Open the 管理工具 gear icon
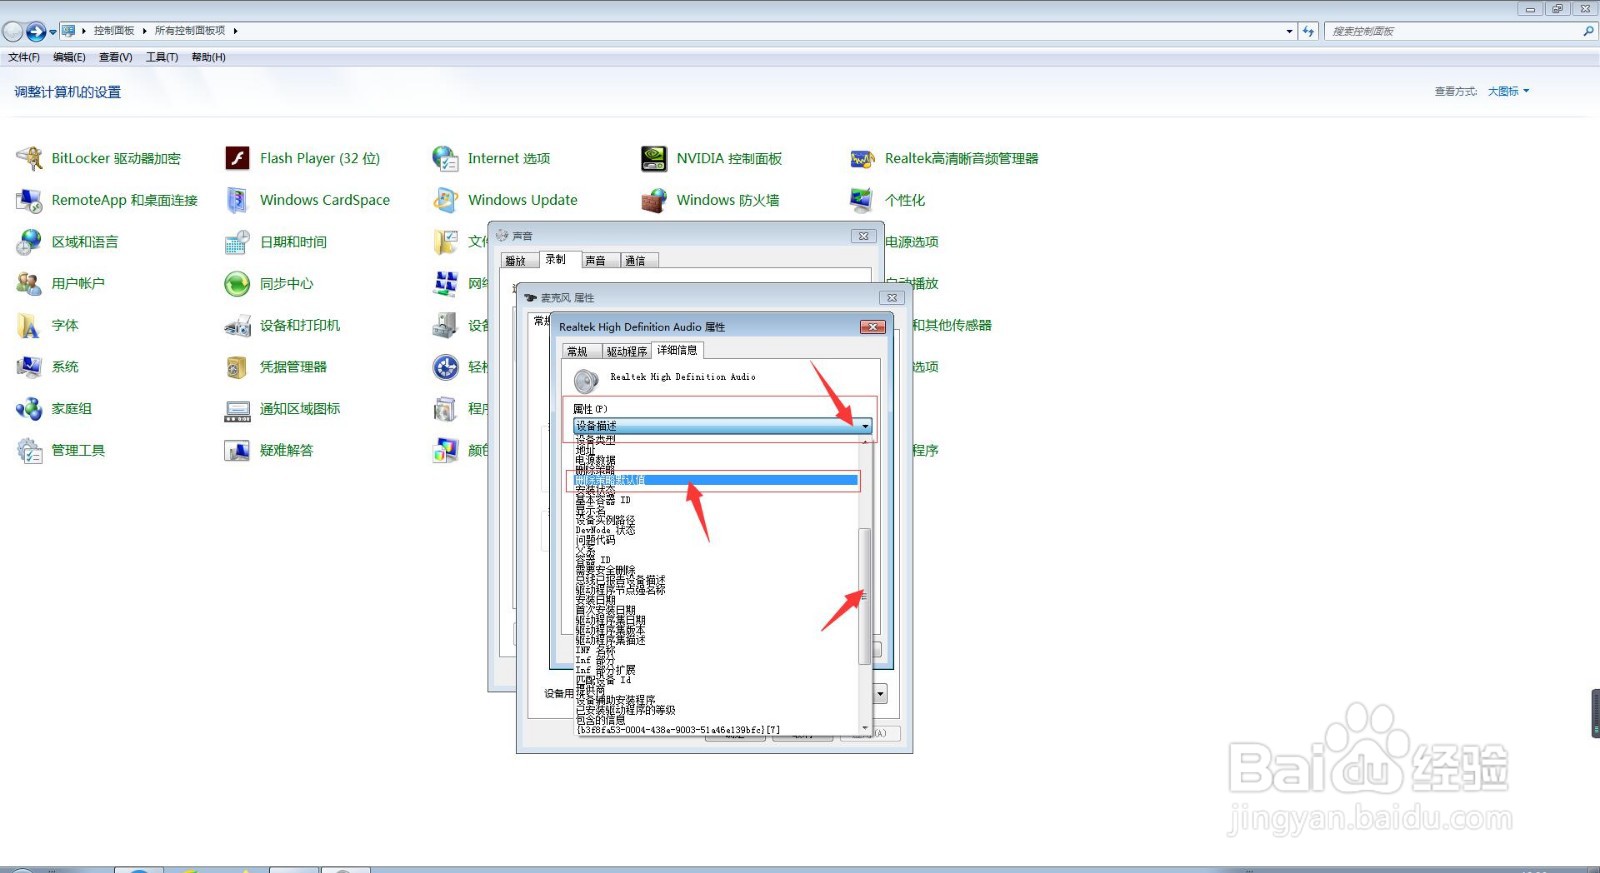 point(29,451)
